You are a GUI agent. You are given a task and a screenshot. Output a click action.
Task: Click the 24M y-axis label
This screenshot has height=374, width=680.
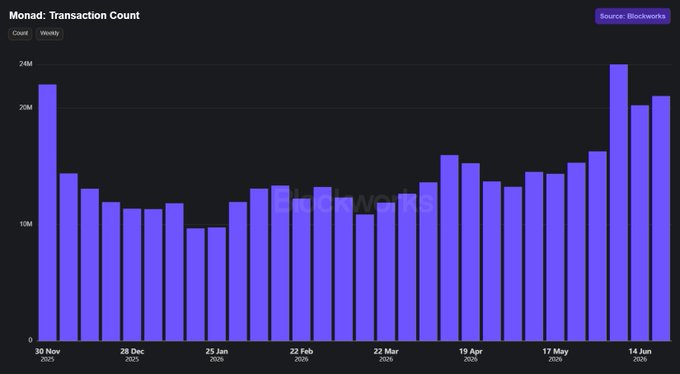click(26, 64)
